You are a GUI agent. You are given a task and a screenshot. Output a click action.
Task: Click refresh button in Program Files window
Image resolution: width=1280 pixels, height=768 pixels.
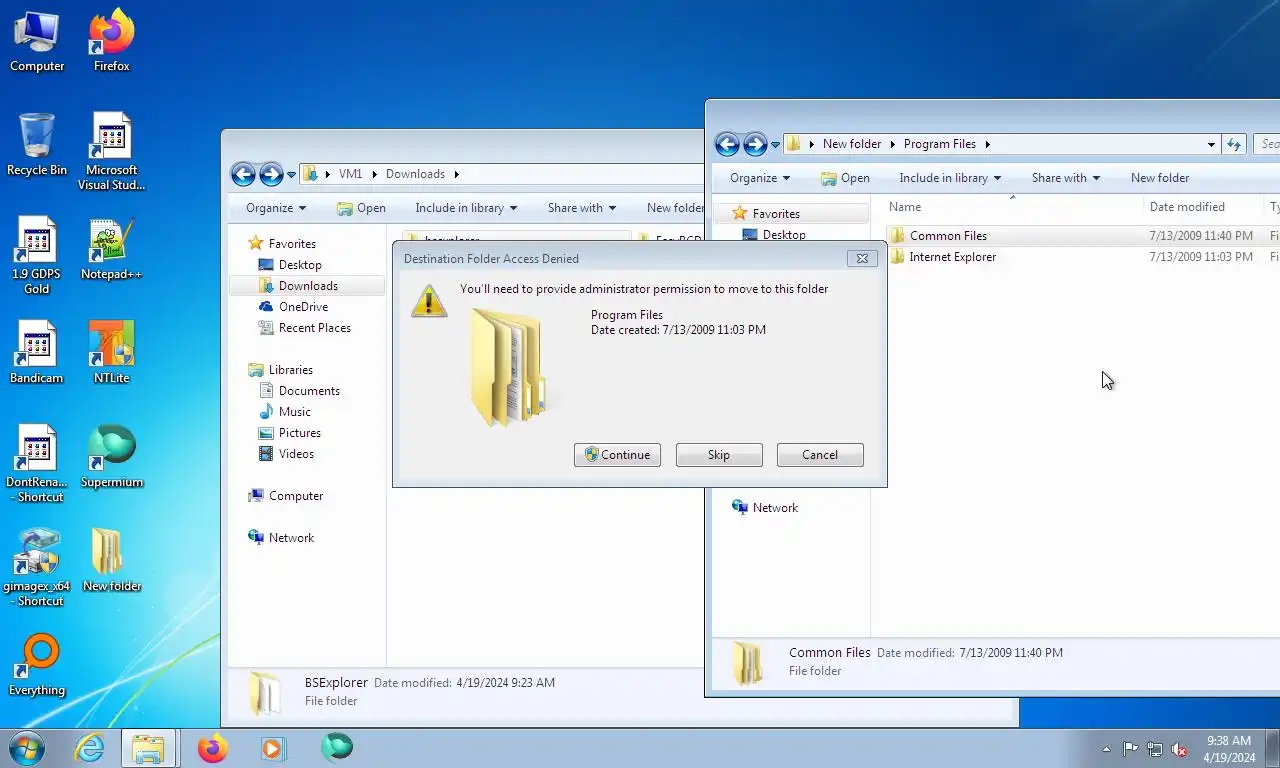click(x=1234, y=144)
